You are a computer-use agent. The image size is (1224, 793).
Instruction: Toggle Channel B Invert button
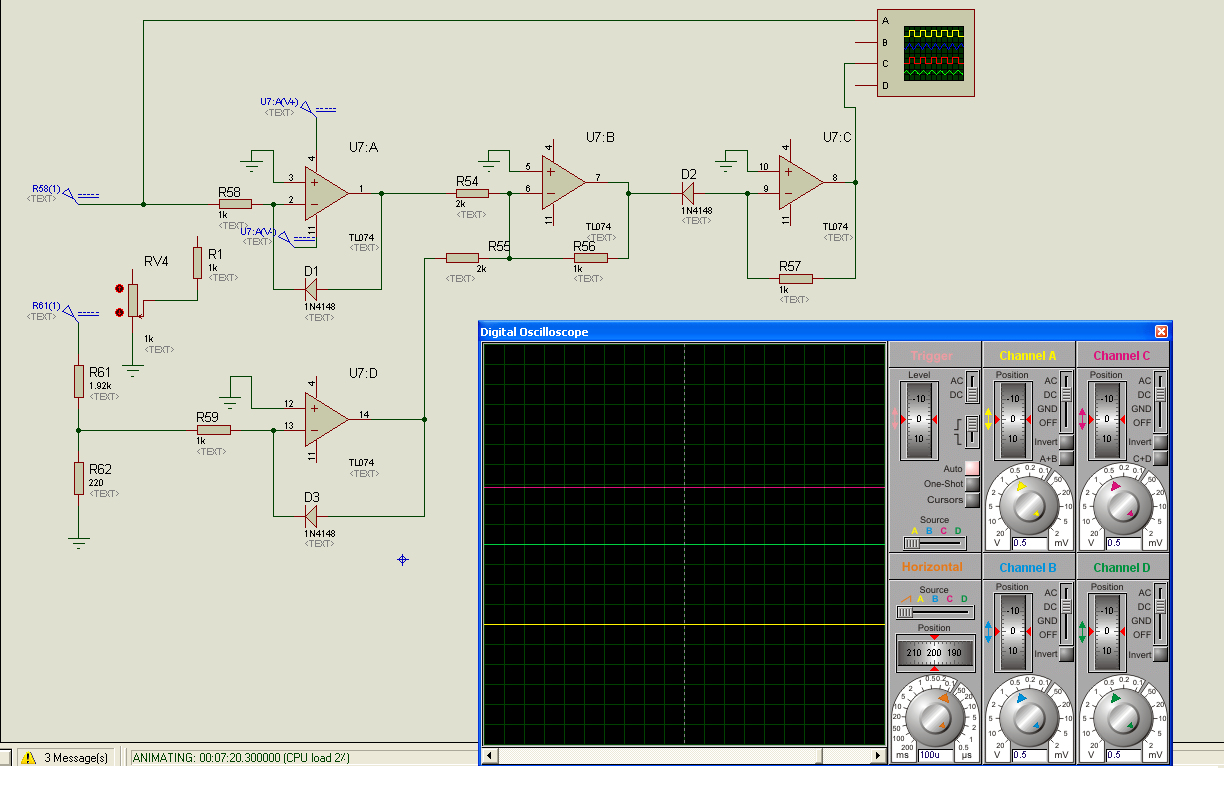(1066, 654)
